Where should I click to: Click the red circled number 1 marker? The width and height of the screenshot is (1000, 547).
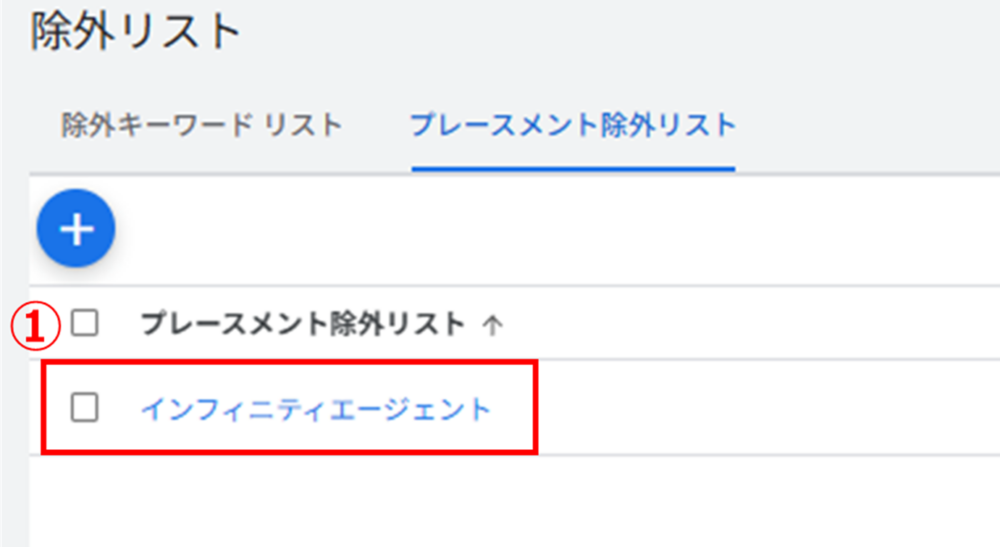click(36, 327)
